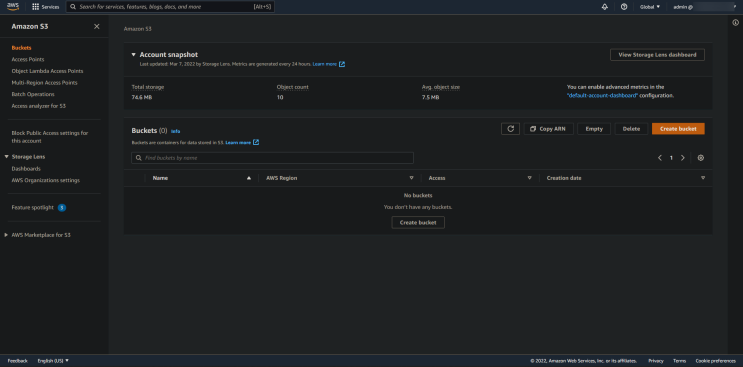Click the Total storage label
743x367 pixels.
148,87
